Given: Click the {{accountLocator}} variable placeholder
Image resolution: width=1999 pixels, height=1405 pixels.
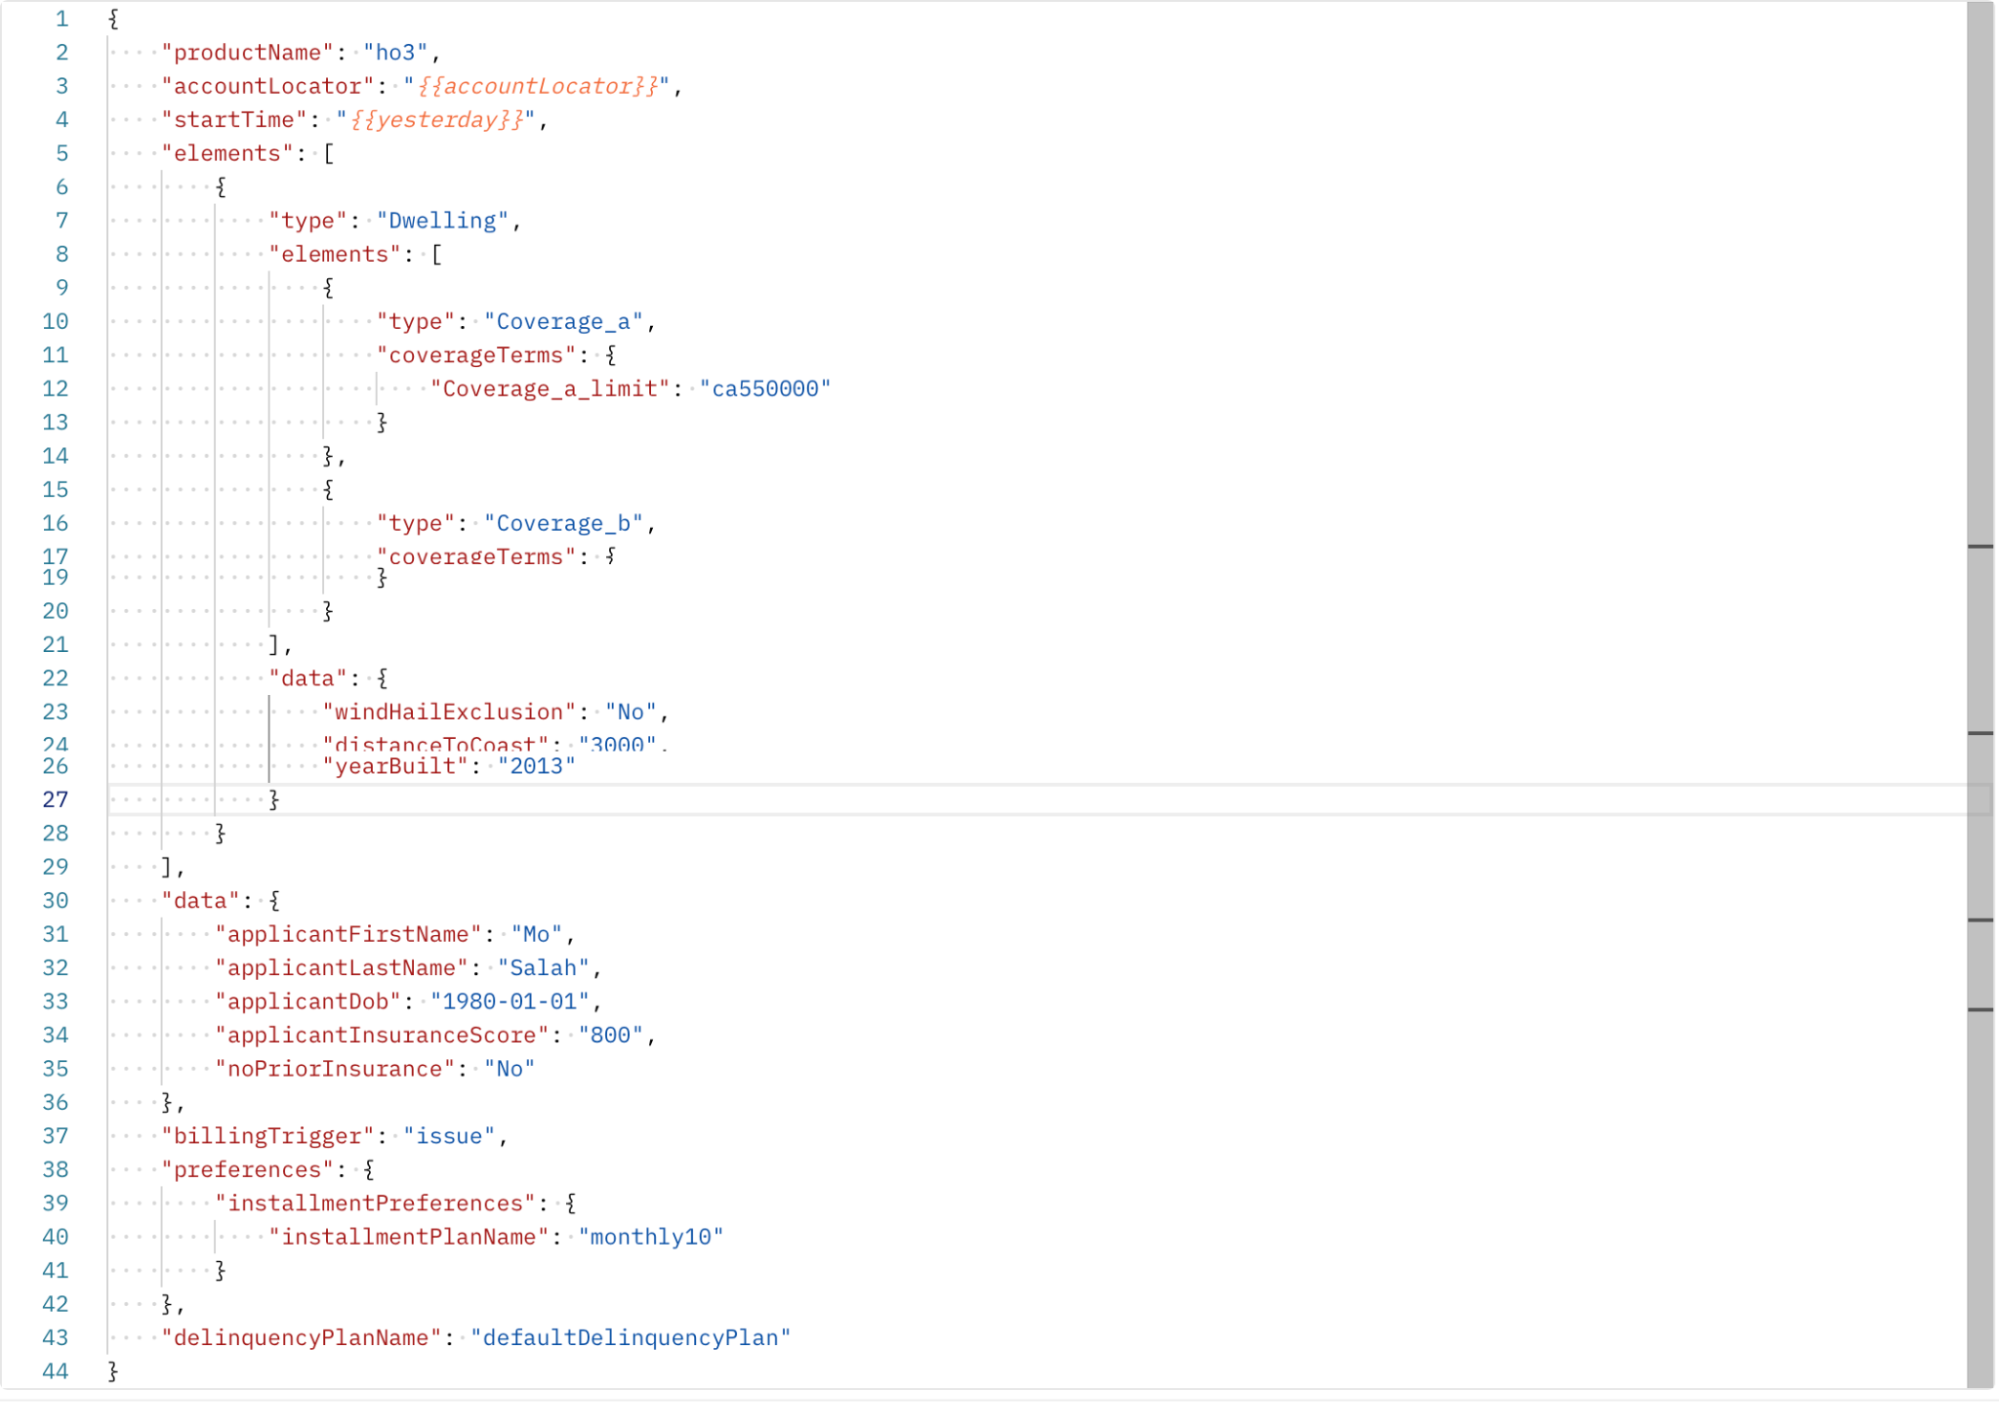Looking at the screenshot, I should click(538, 87).
